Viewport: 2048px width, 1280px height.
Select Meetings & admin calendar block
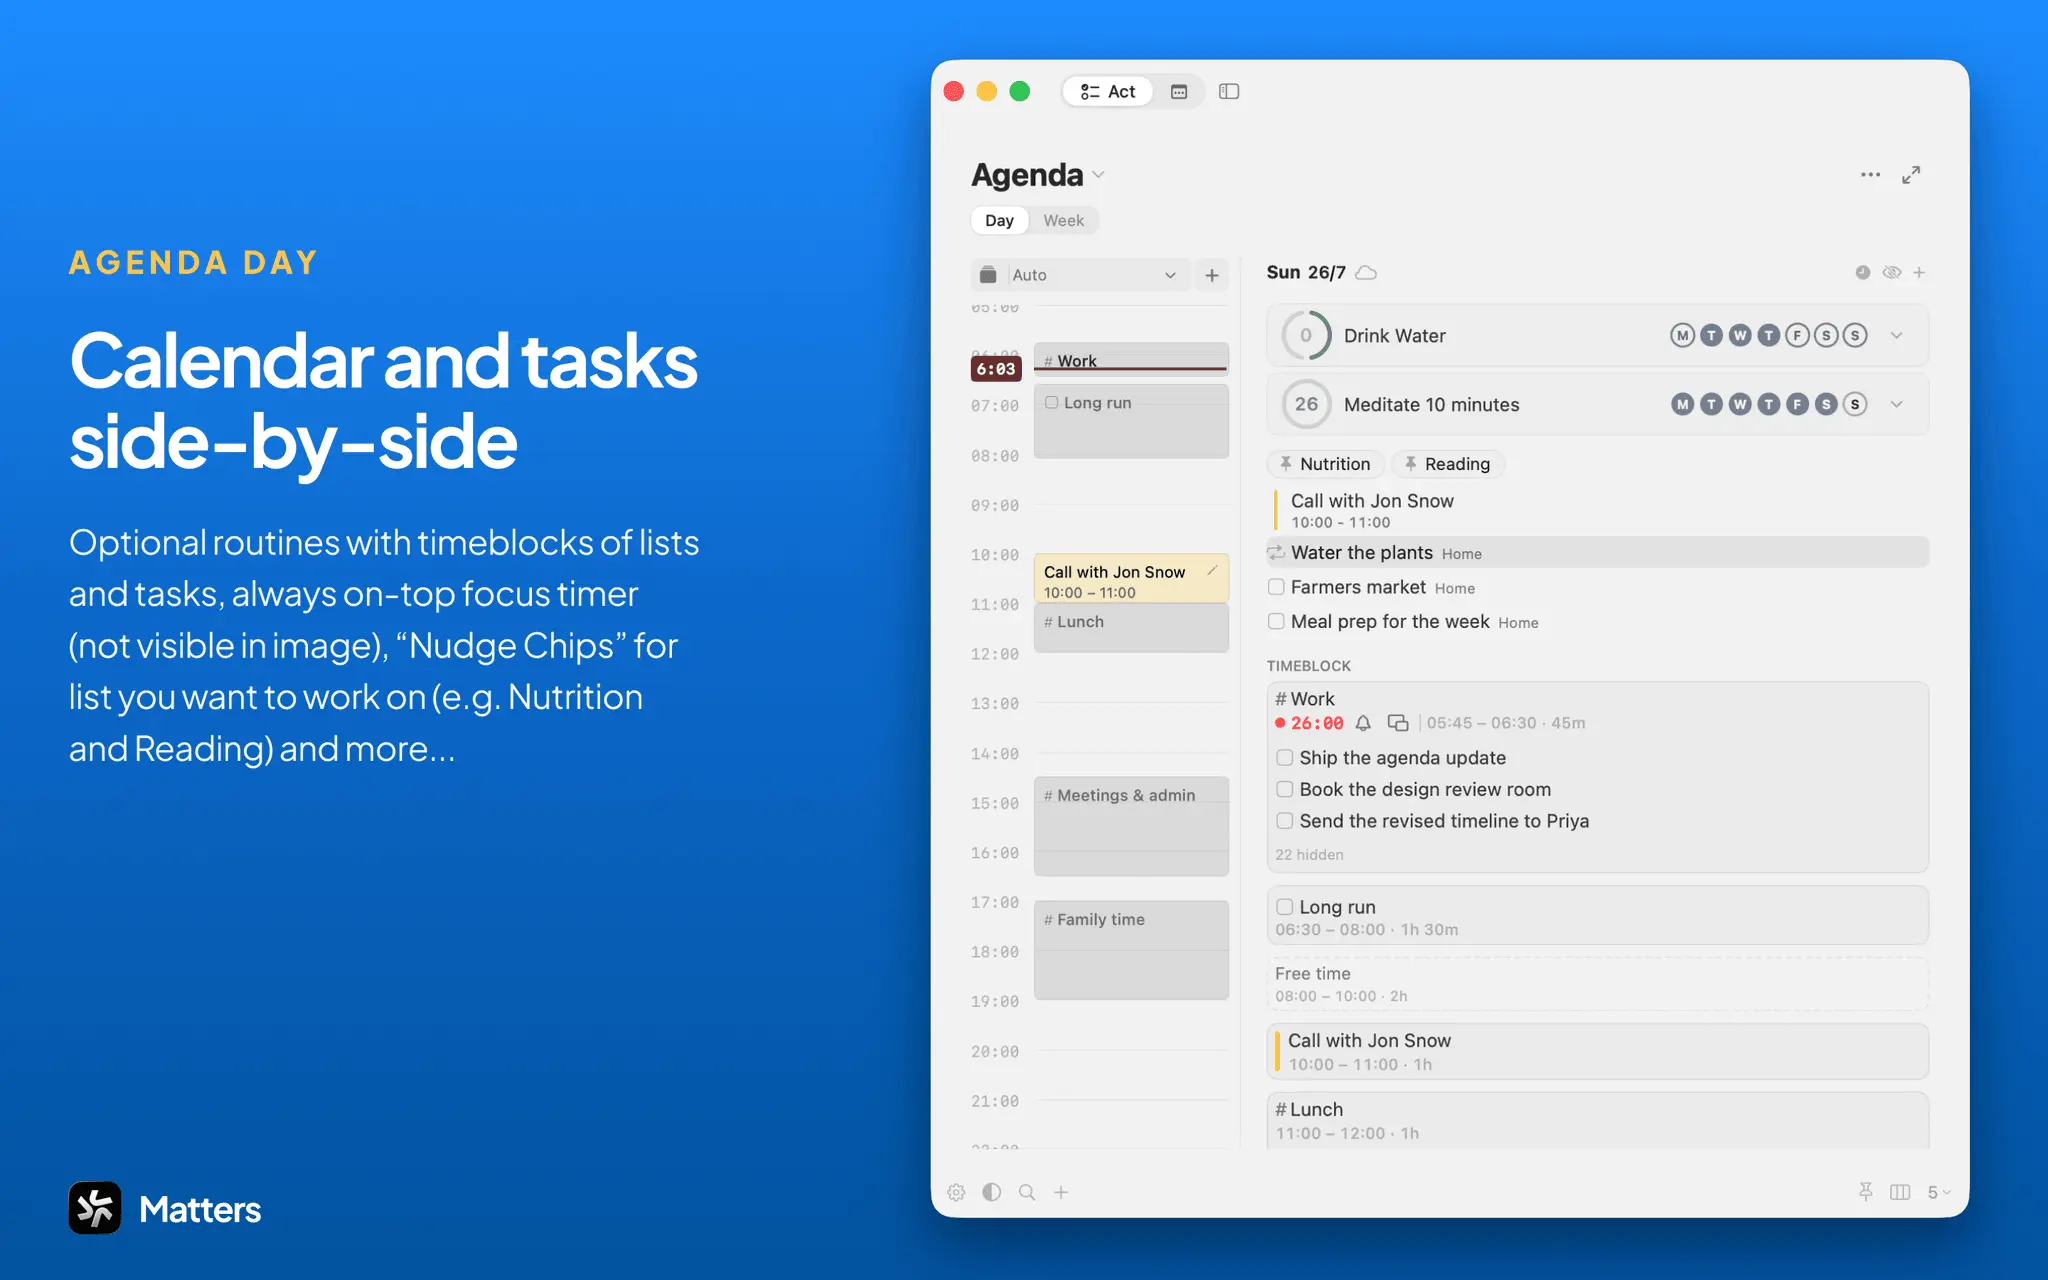click(x=1131, y=826)
